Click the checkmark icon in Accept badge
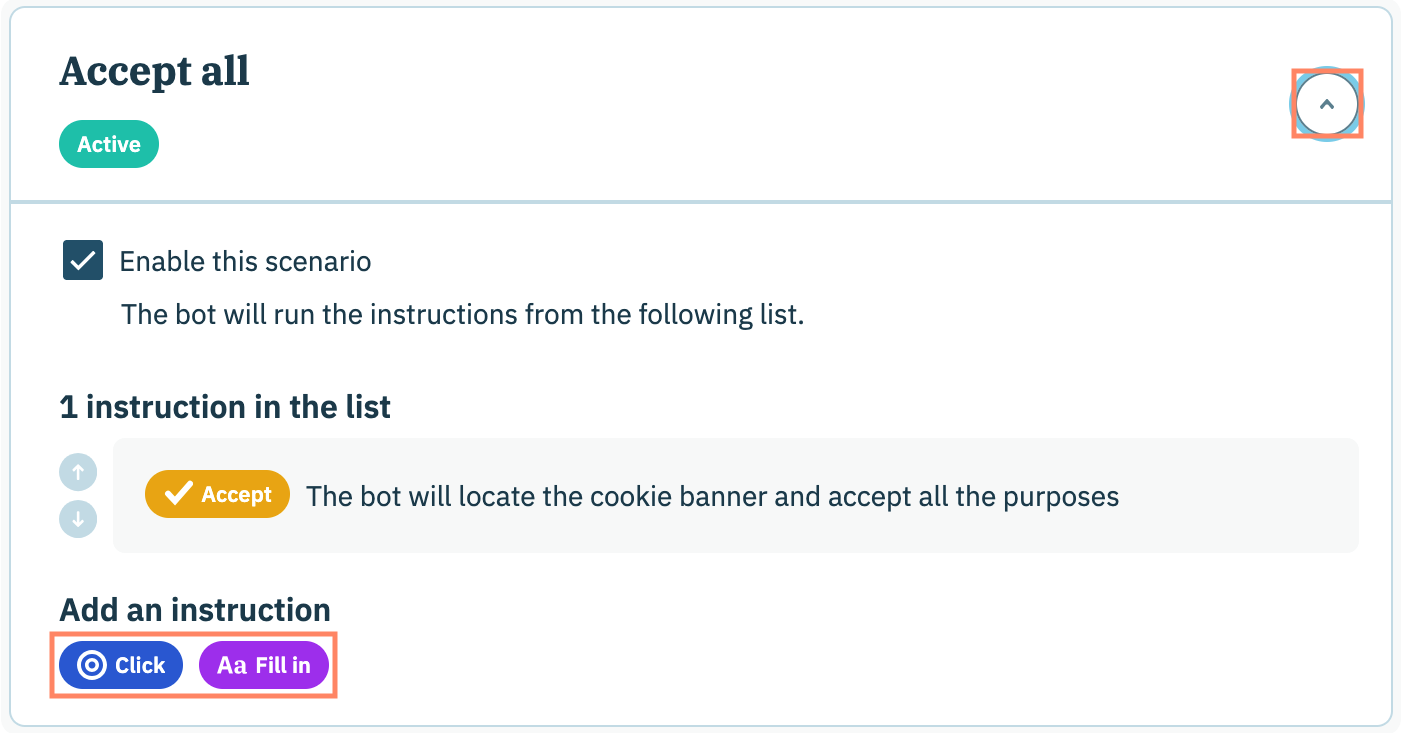 (178, 495)
